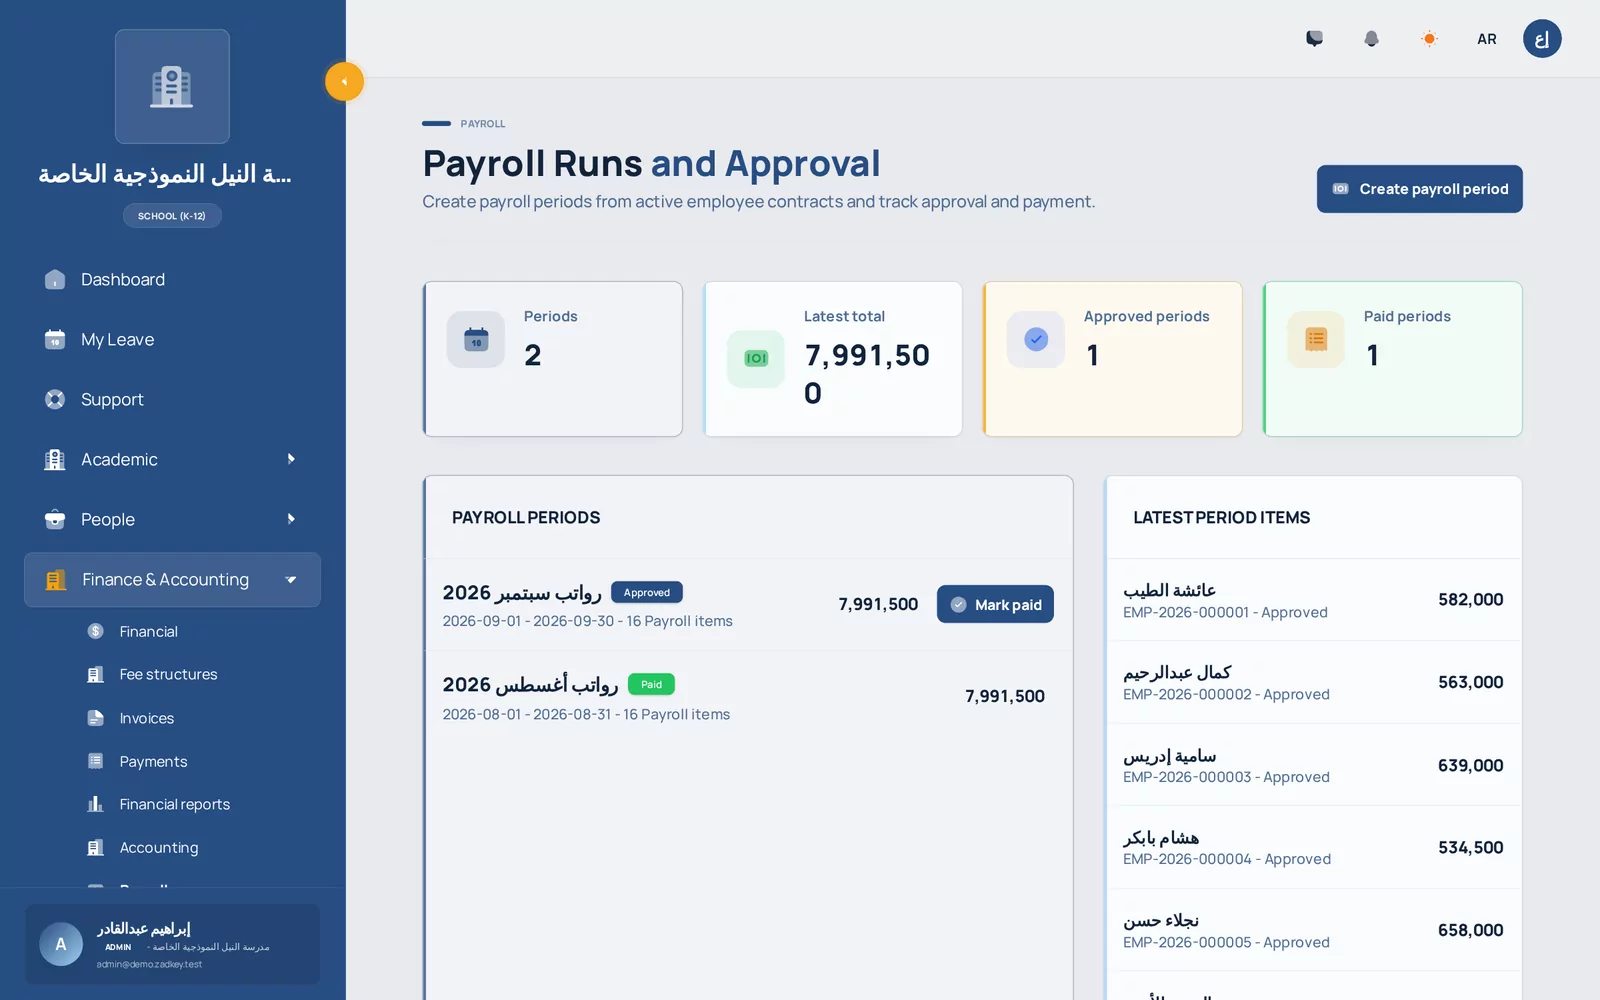Click the Invoices document icon
Image resolution: width=1600 pixels, height=1000 pixels.
(x=96, y=718)
